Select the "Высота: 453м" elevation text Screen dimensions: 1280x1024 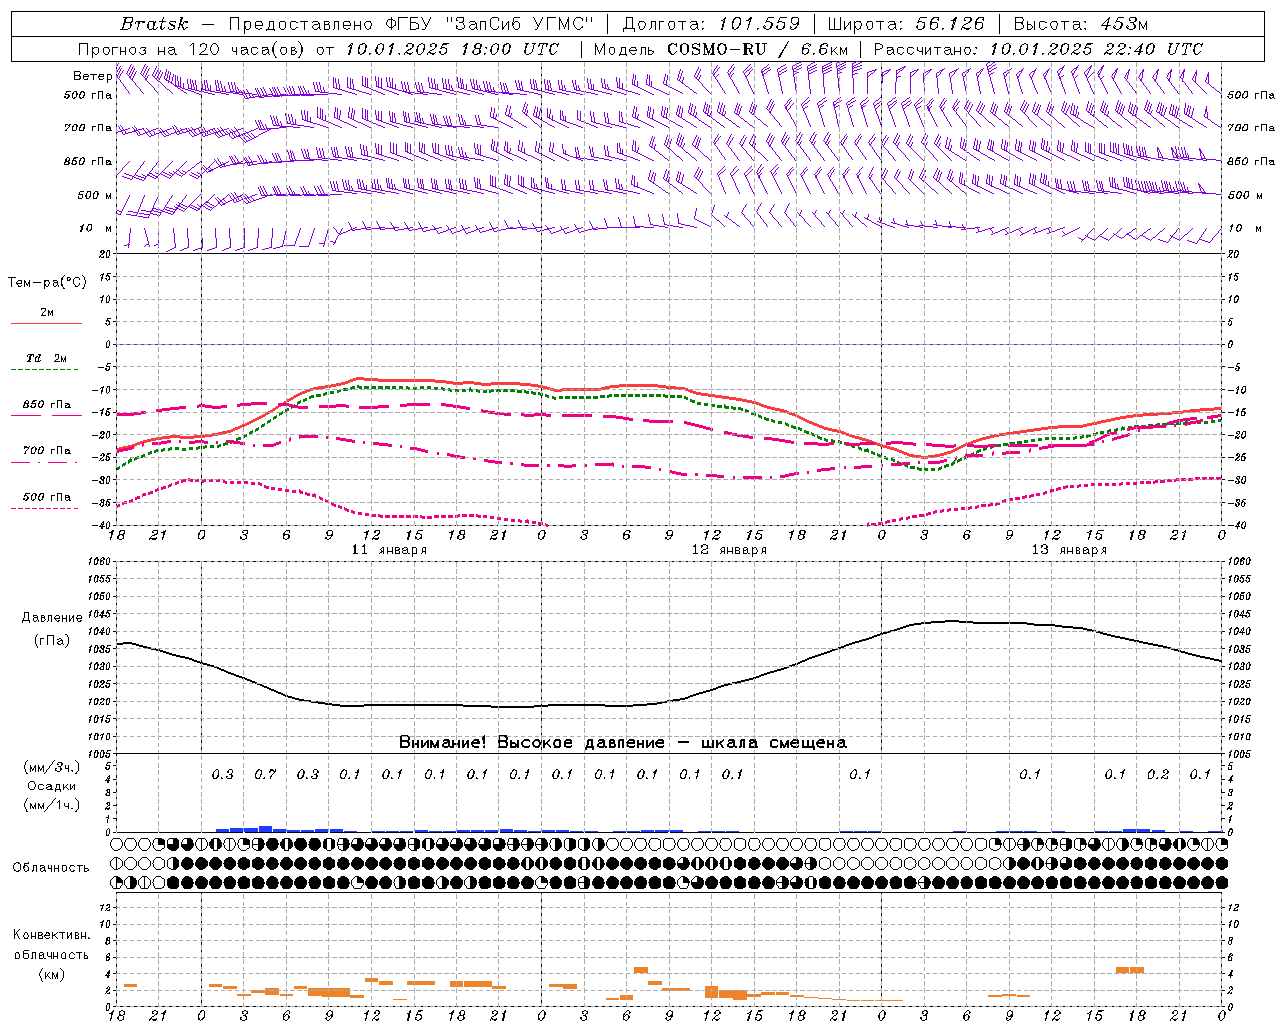1080,24
